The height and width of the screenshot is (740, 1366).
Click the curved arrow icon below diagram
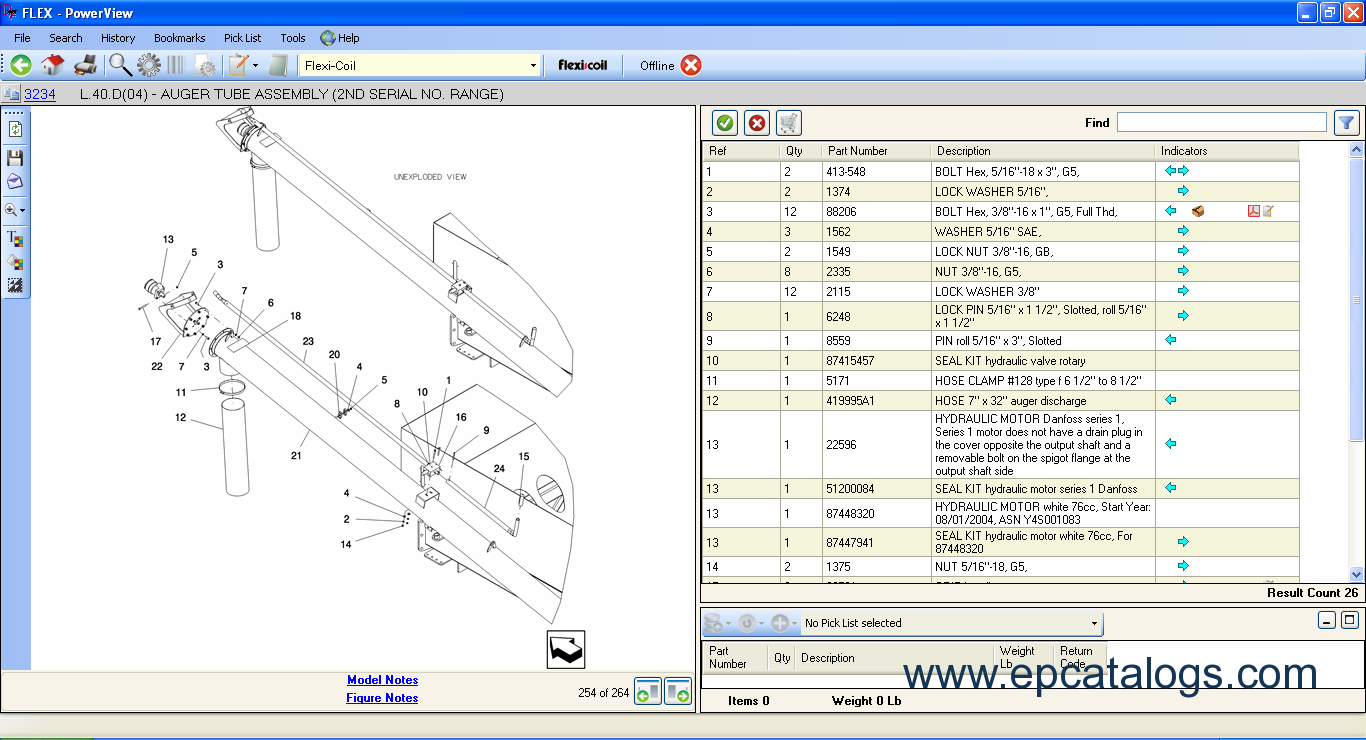click(x=566, y=650)
